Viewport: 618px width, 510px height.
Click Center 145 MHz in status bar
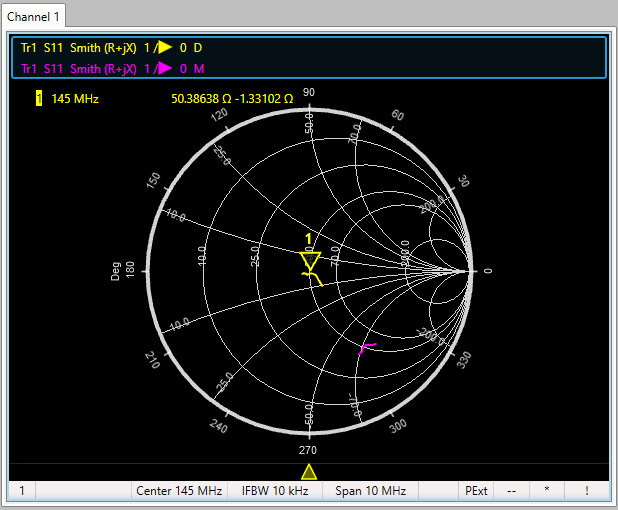[x=179, y=491]
